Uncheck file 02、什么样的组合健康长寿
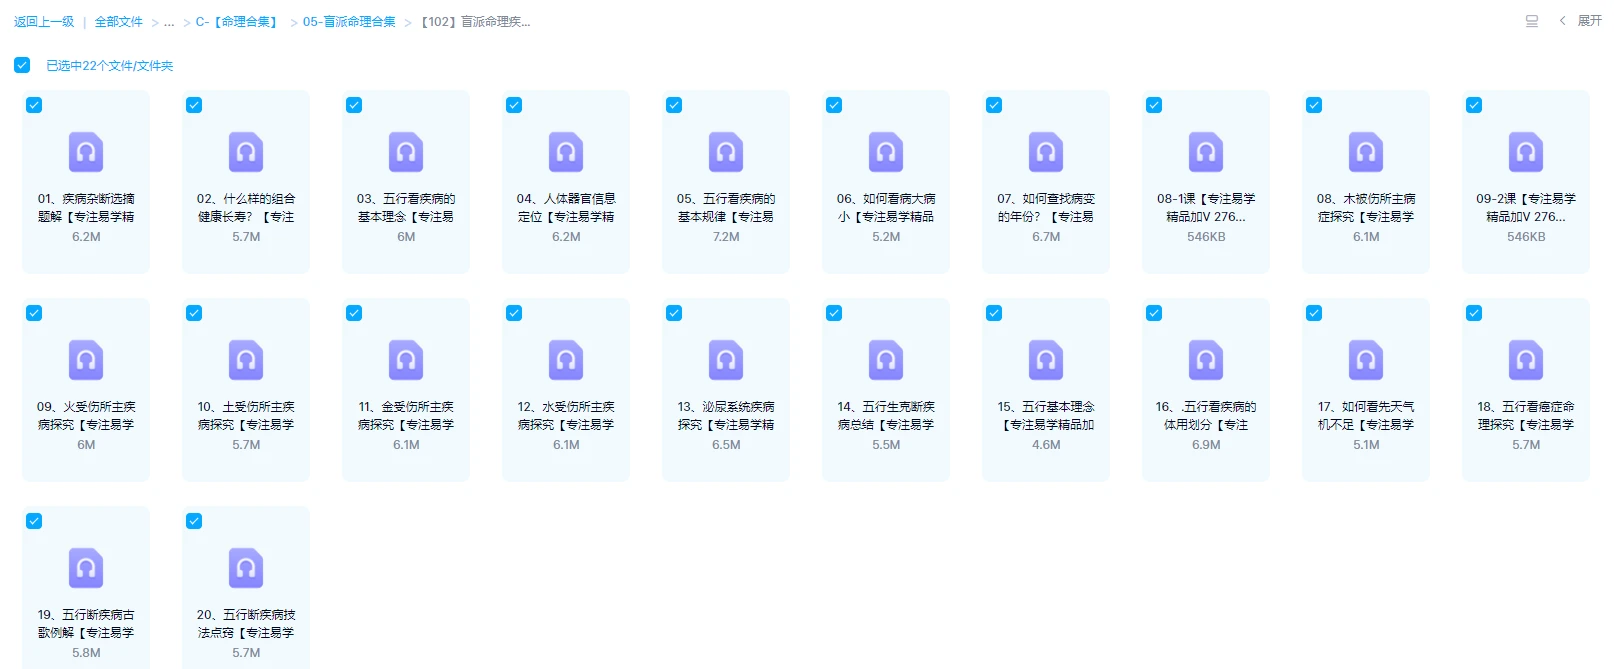1614x669 pixels. (194, 105)
